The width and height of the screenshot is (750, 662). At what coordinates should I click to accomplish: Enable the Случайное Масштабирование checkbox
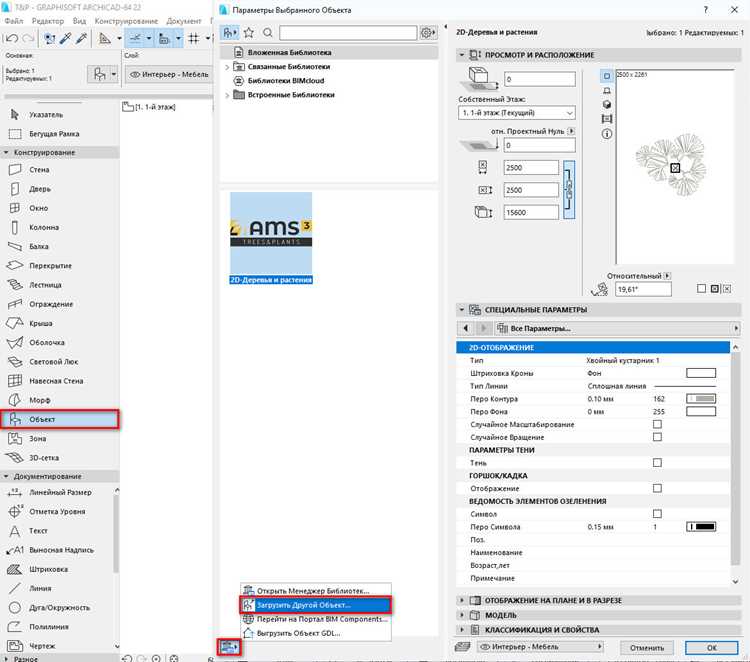(657, 424)
